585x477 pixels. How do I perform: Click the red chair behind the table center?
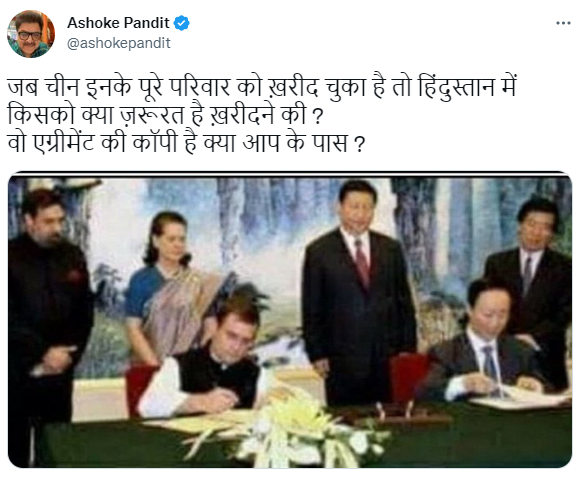click(409, 377)
